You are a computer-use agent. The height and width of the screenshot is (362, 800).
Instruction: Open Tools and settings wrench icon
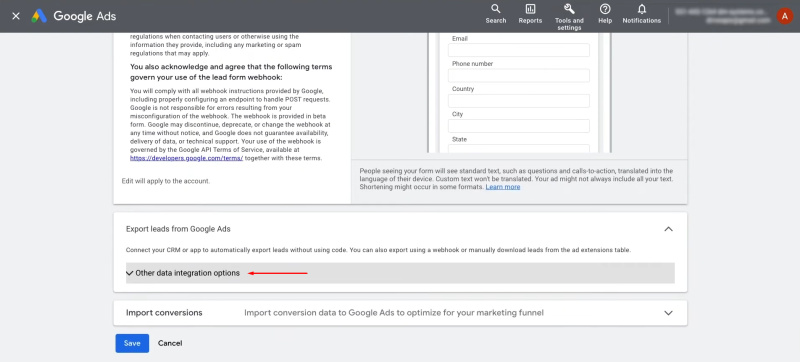pyautogui.click(x=569, y=16)
